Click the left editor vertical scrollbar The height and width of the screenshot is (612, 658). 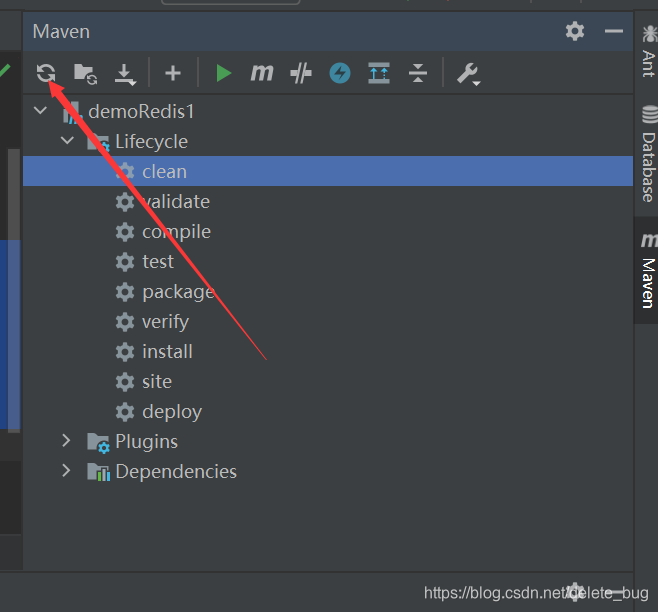(14, 290)
